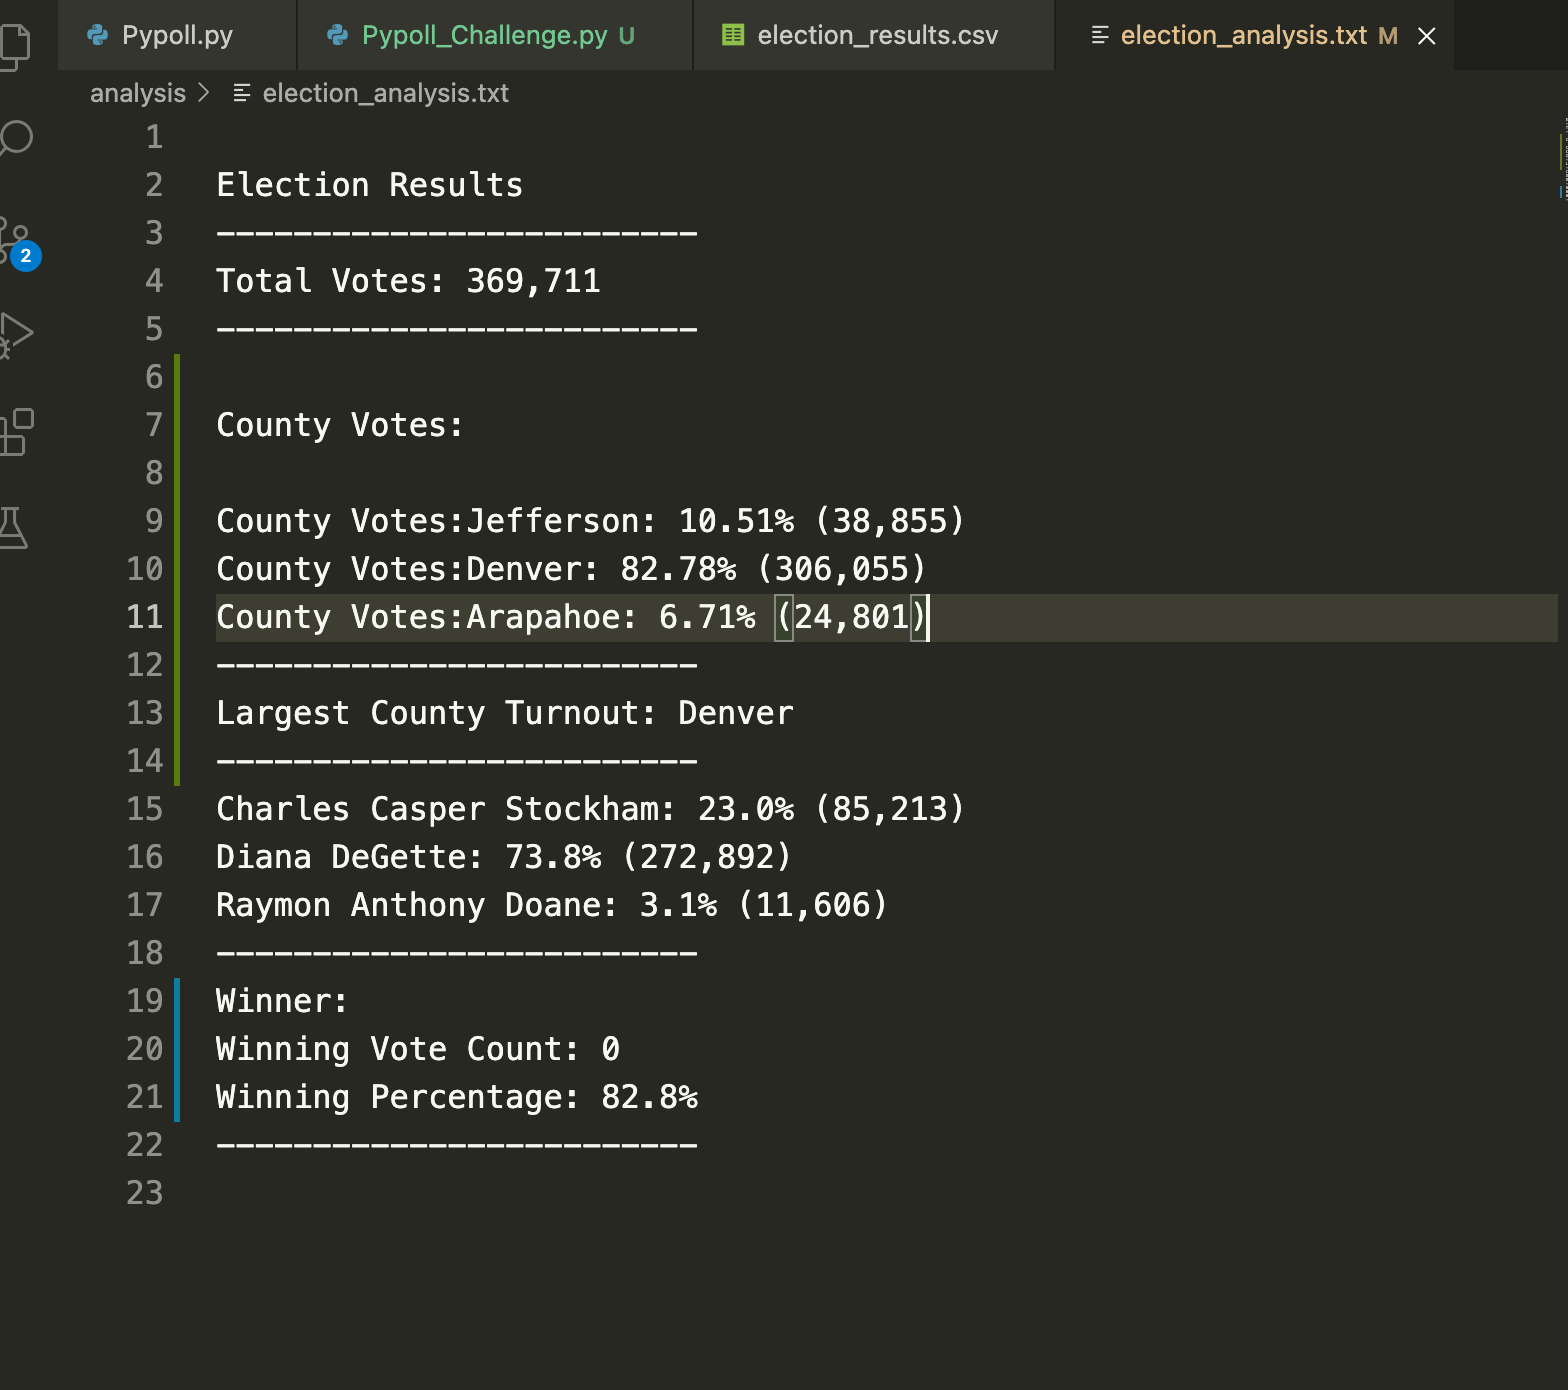Click the text file icon on election_analysis.txt tab
The image size is (1568, 1390).
[1100, 35]
